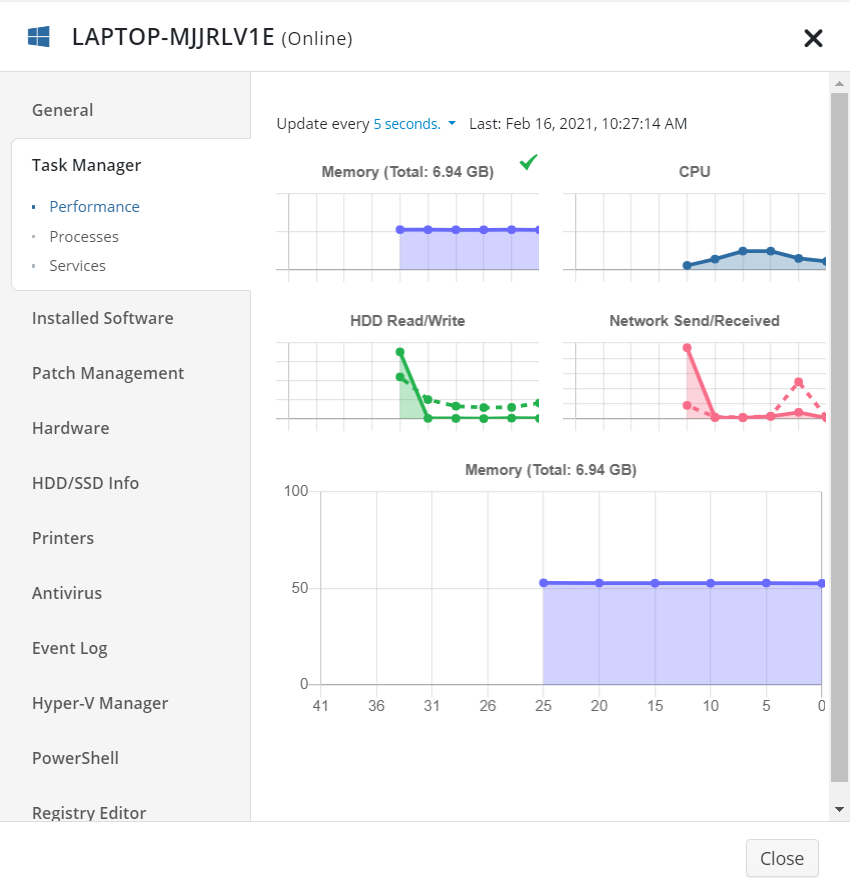The height and width of the screenshot is (892, 850).
Task: View Patch Management
Action: pyautogui.click(x=108, y=372)
